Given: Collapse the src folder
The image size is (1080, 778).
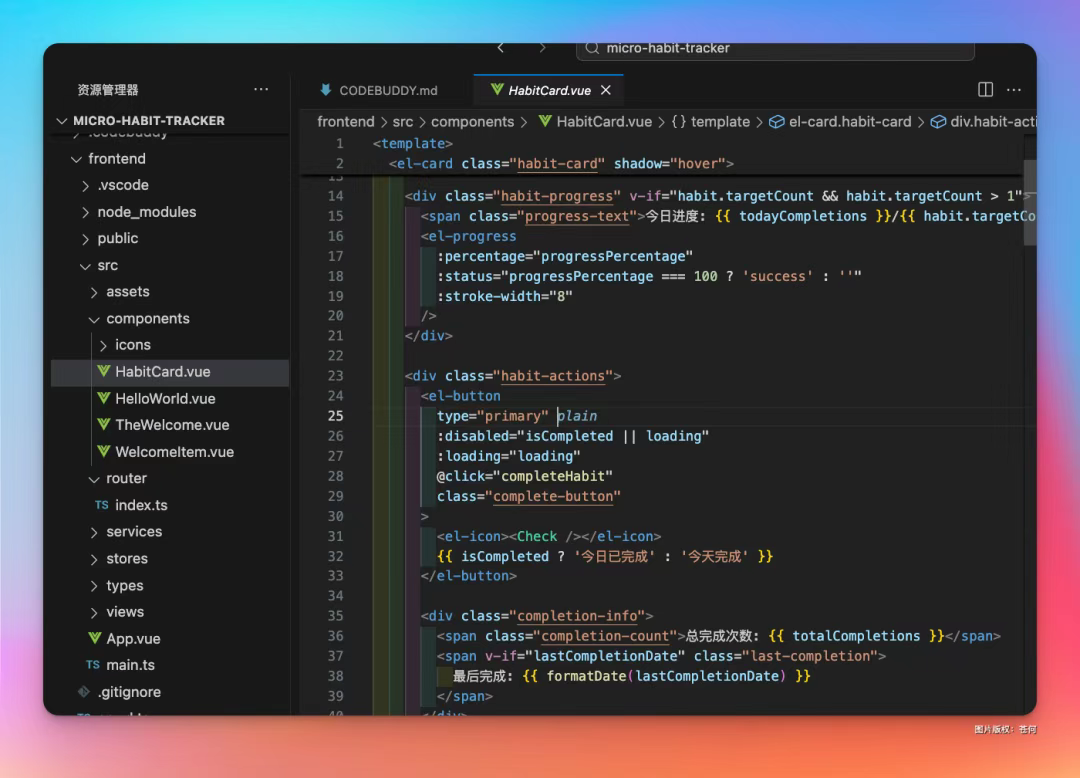Looking at the screenshot, I should pyautogui.click(x=107, y=265).
